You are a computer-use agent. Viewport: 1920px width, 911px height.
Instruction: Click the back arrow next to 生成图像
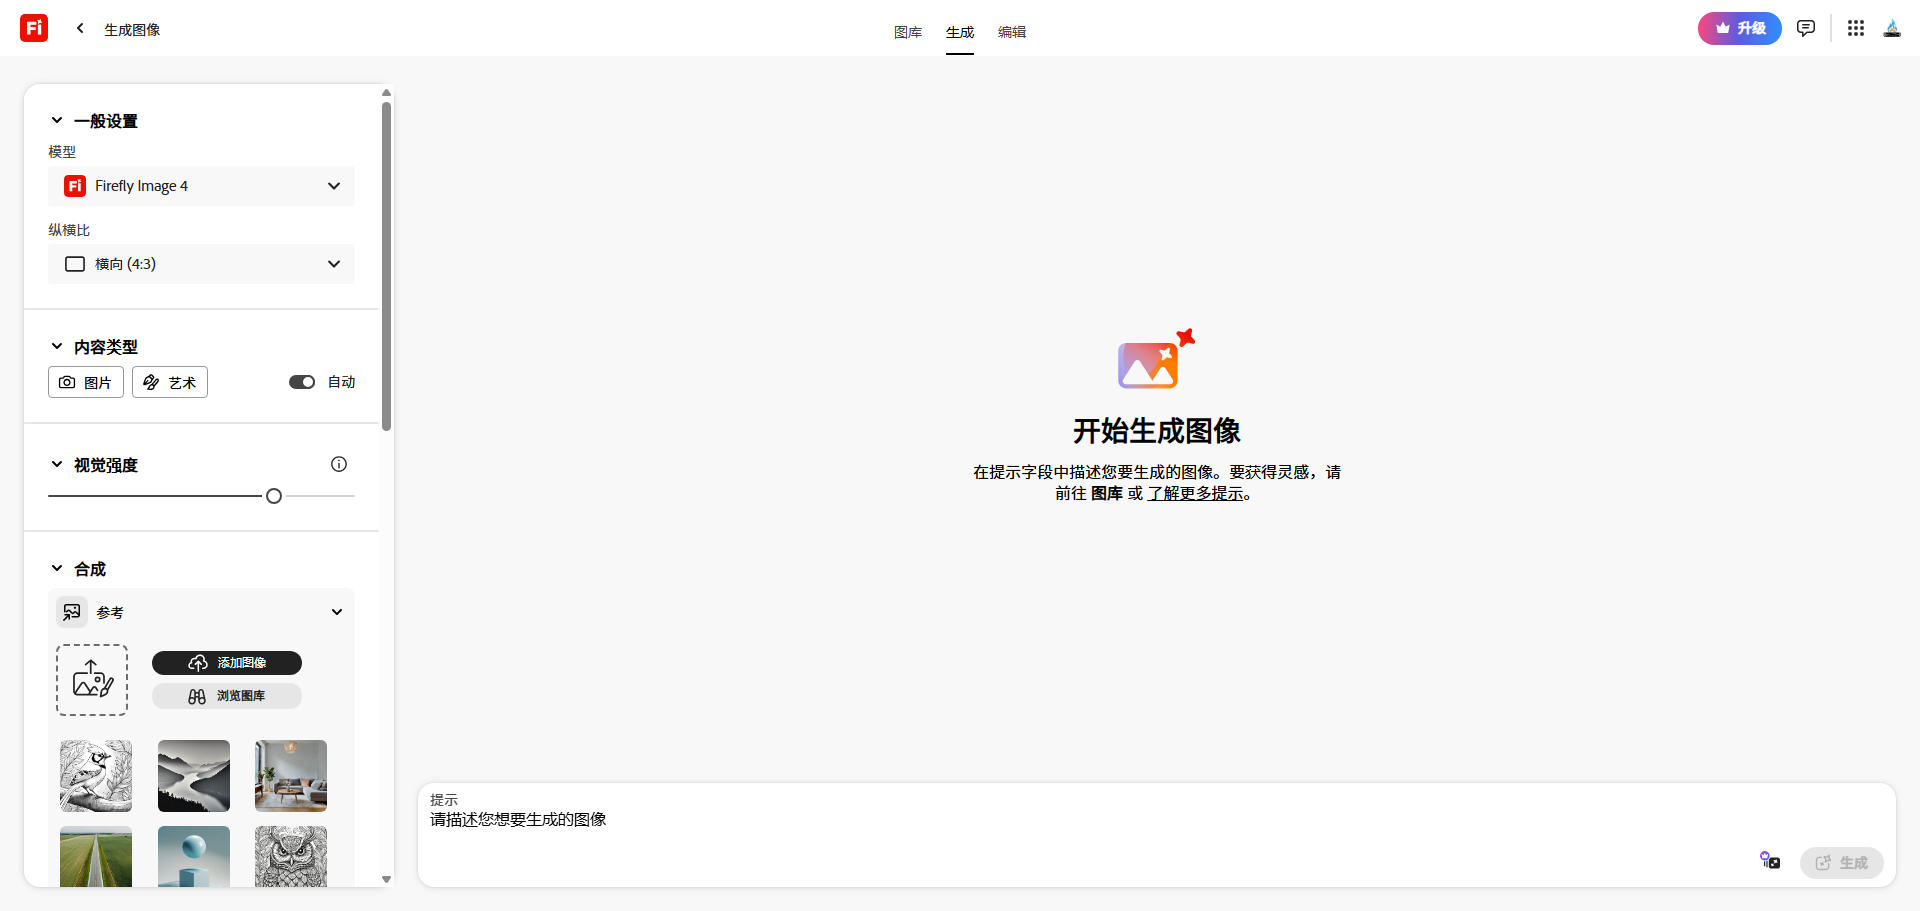[x=80, y=28]
